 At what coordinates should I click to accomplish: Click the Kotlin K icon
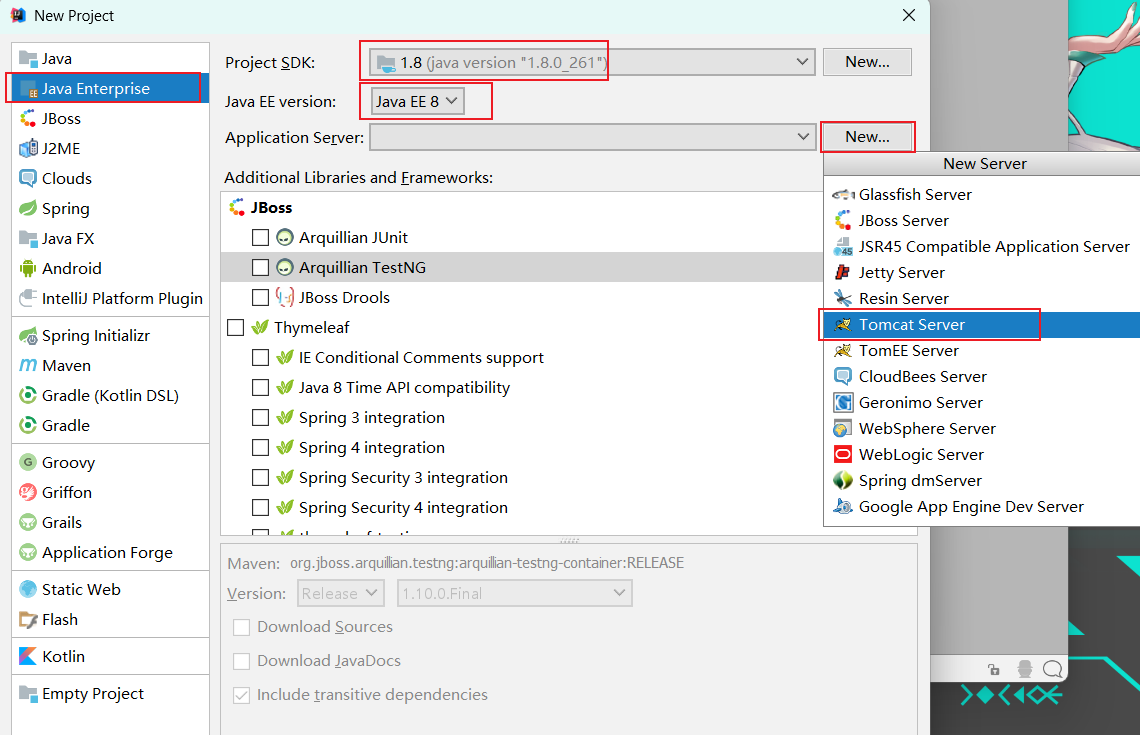click(x=28, y=656)
